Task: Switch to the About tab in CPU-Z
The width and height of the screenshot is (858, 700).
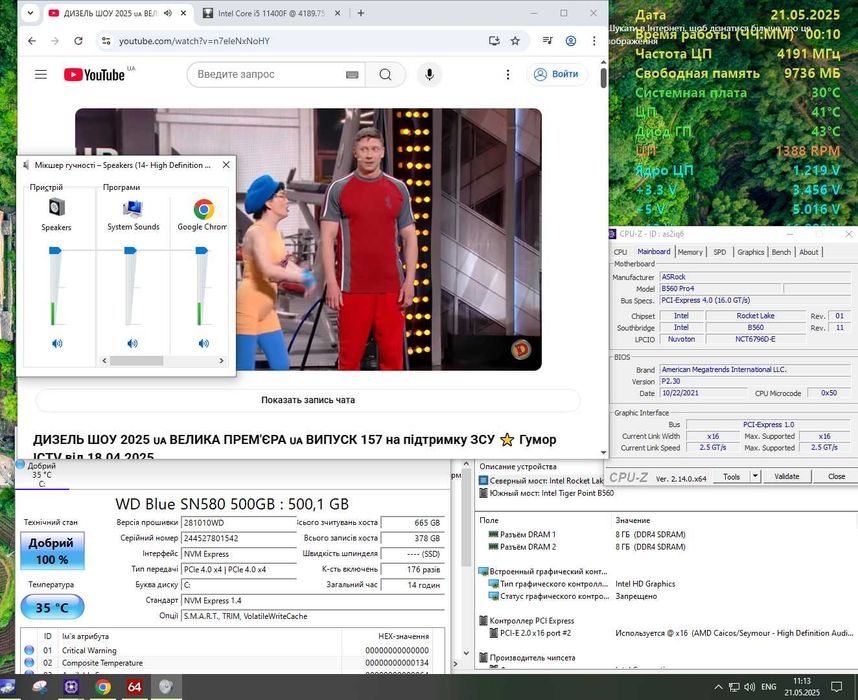Action: pos(809,252)
